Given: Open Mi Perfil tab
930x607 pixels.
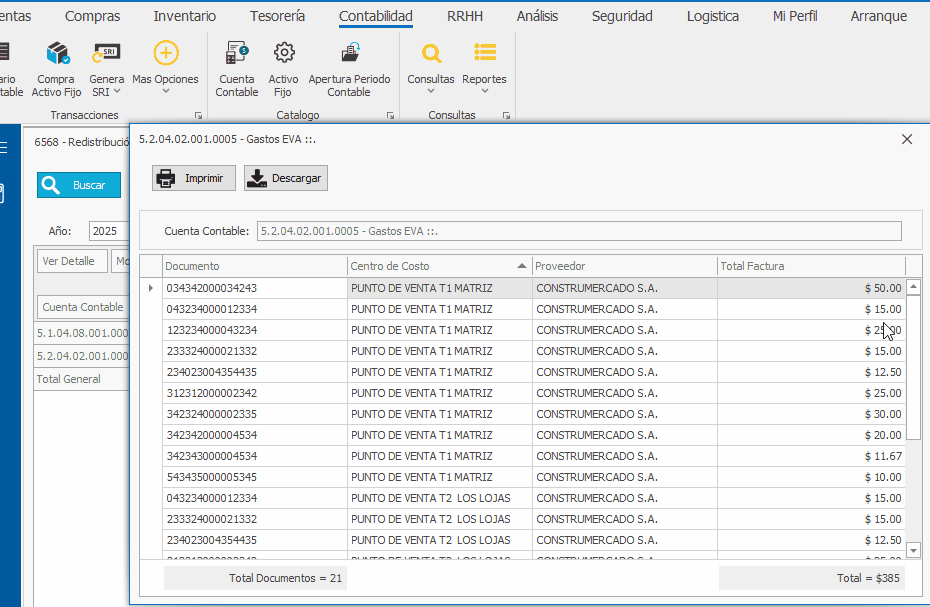Looking at the screenshot, I should tap(795, 16).
